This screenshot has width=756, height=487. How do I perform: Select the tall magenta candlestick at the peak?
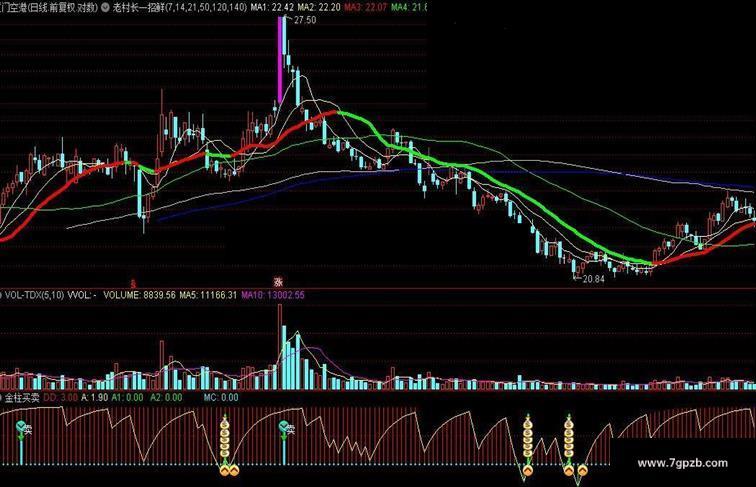coord(280,60)
